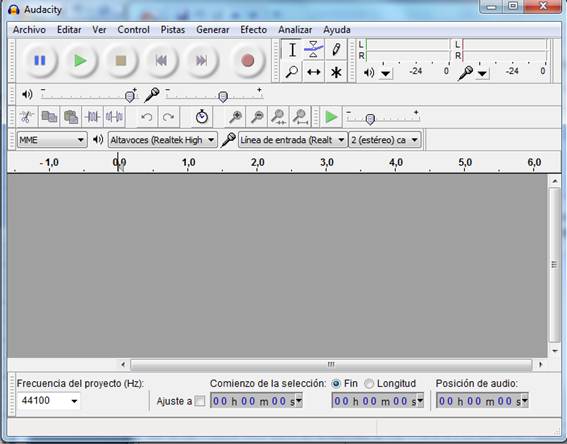This screenshot has width=567, height=444.
Task: Click the red Record button
Action: (248, 61)
